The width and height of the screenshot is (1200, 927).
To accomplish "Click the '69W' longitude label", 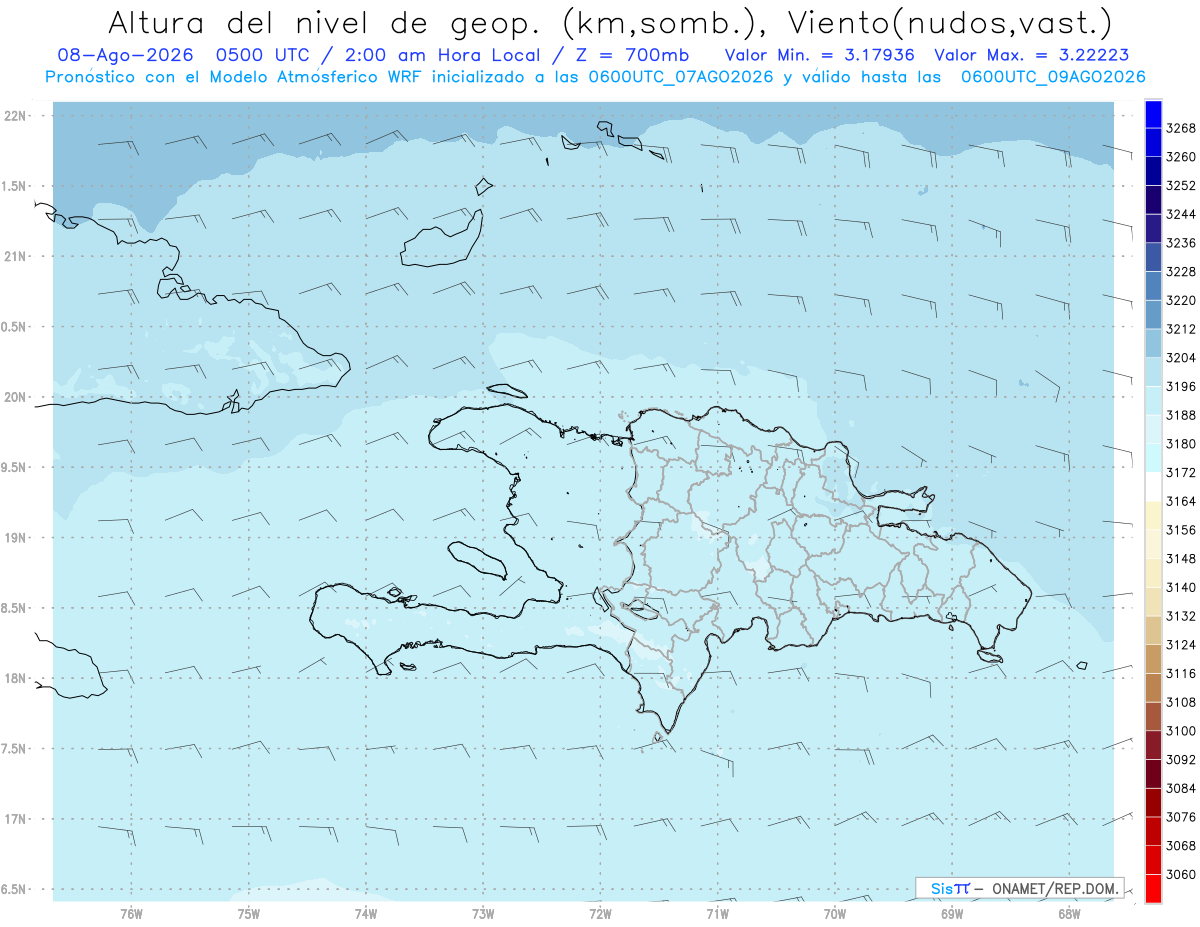I will tap(952, 913).
